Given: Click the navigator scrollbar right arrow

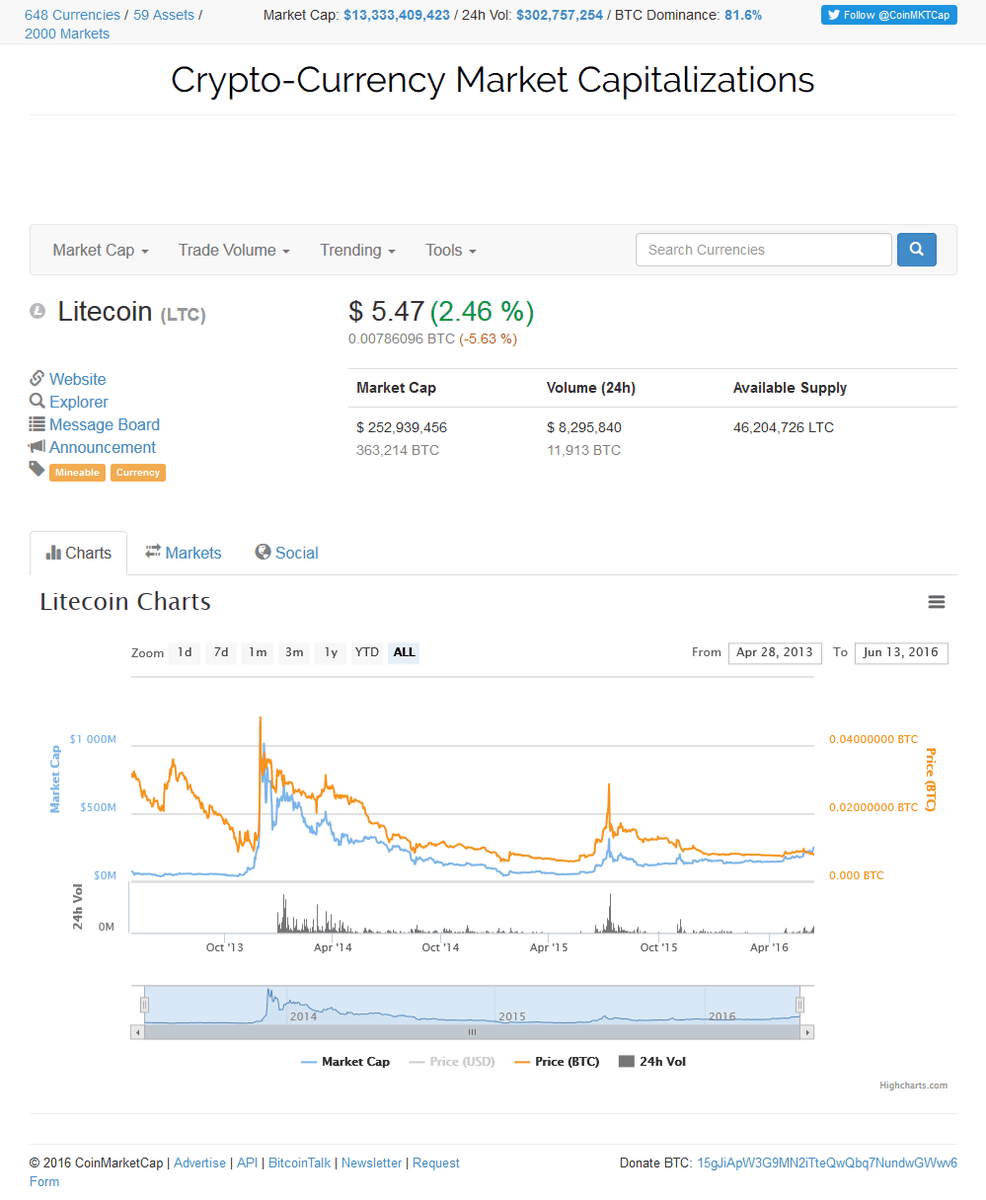Looking at the screenshot, I should [x=808, y=1031].
